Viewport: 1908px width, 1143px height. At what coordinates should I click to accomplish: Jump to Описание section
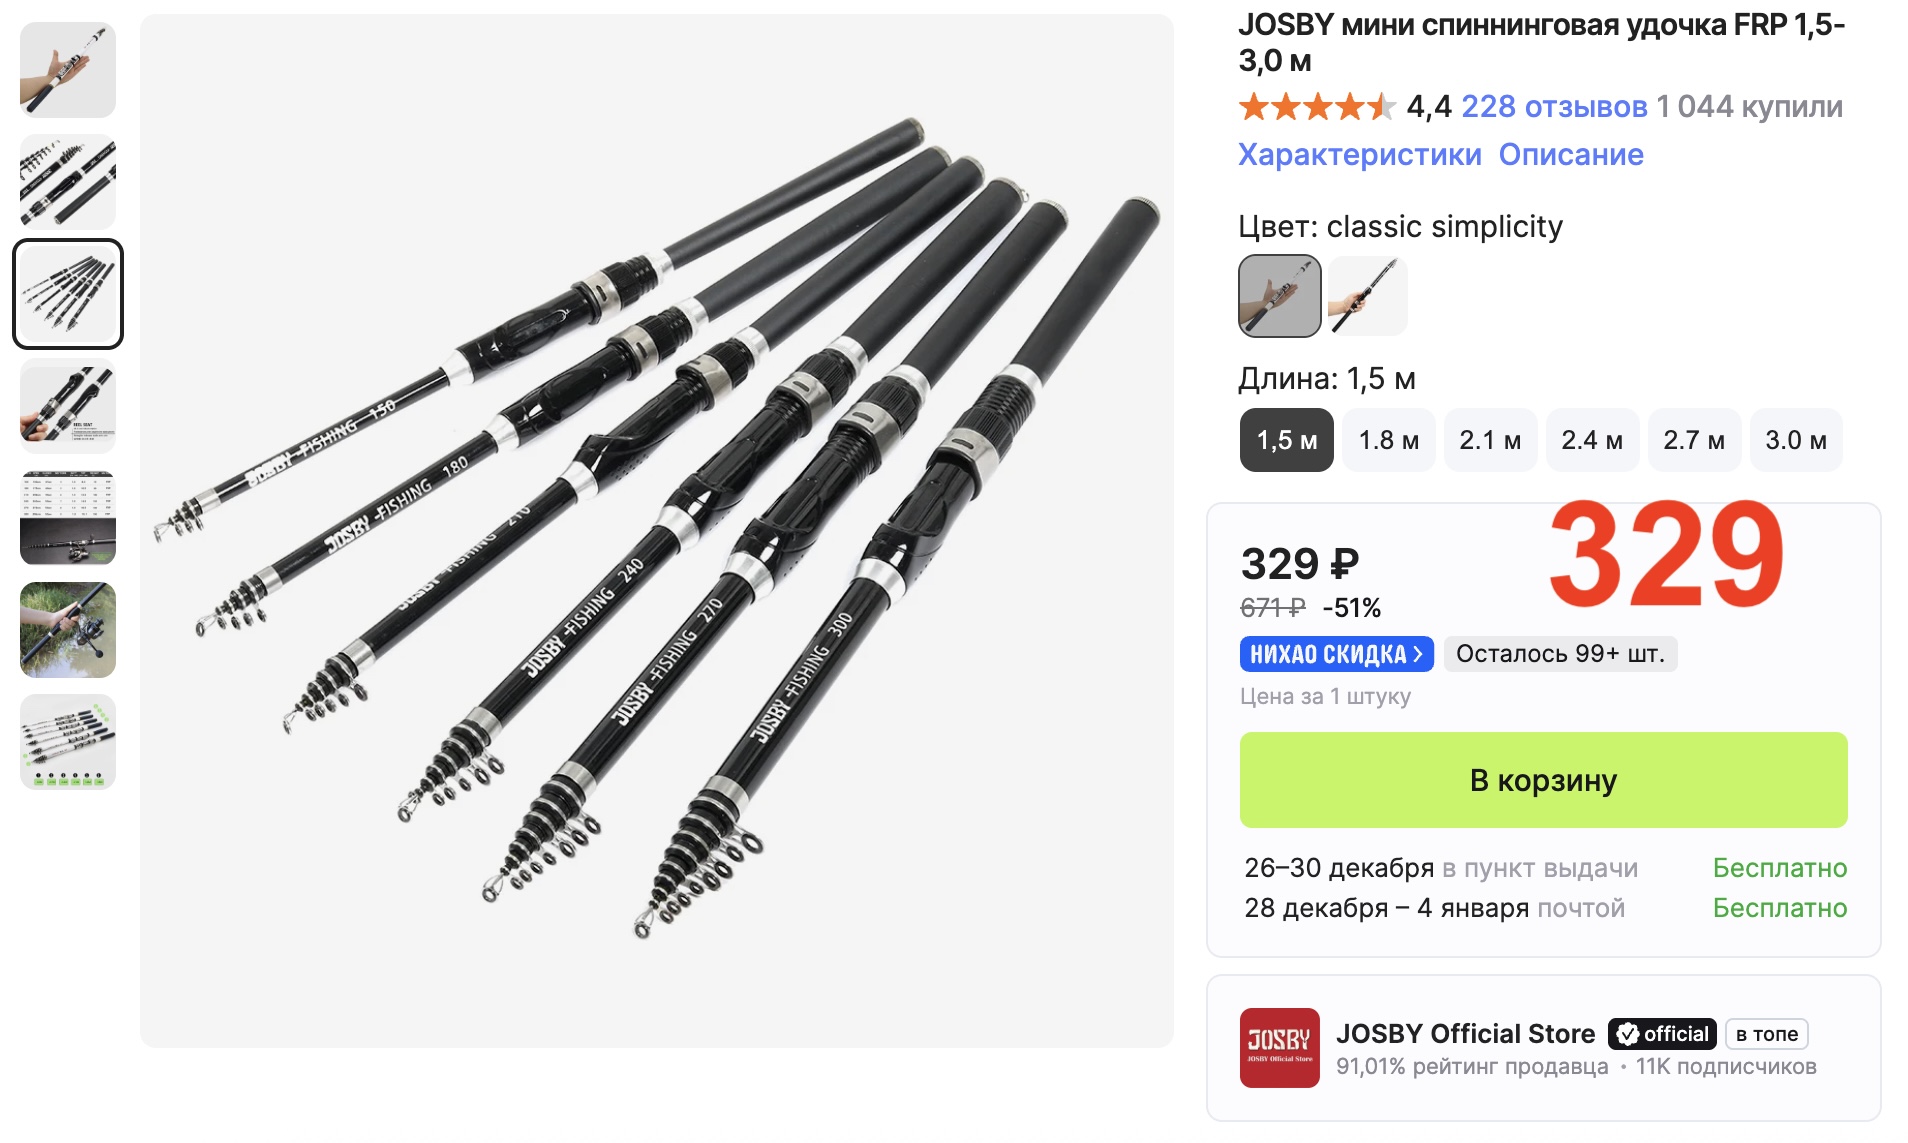coord(1570,155)
